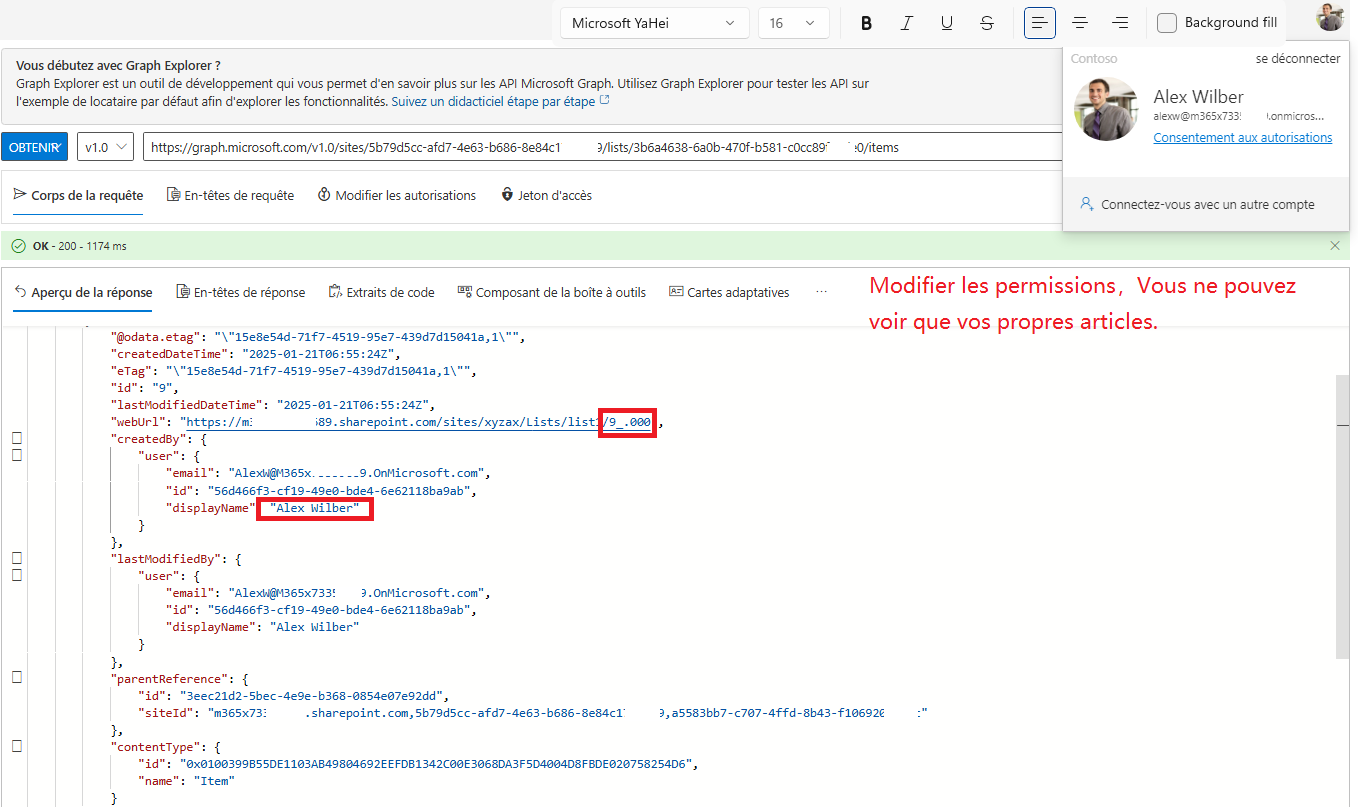Align text right

point(1120,23)
